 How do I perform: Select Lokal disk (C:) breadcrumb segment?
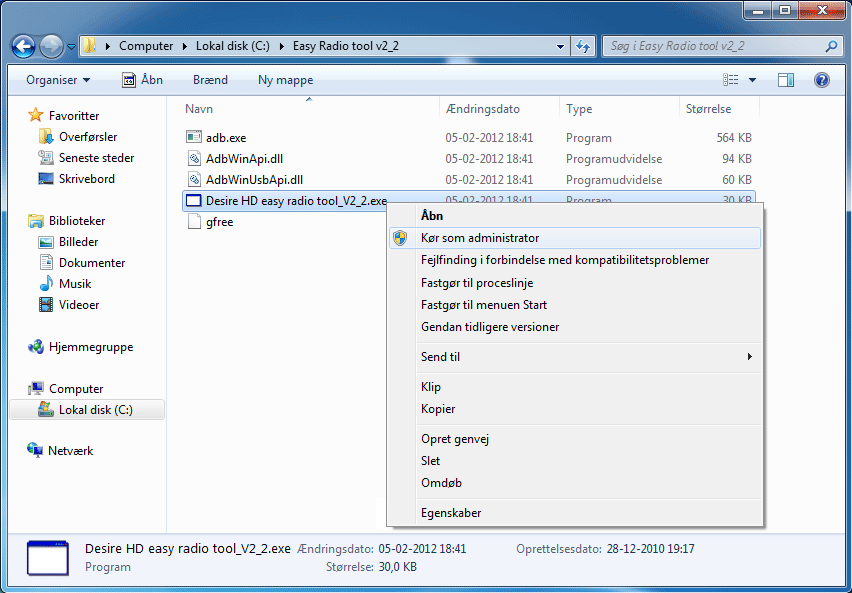[x=233, y=46]
